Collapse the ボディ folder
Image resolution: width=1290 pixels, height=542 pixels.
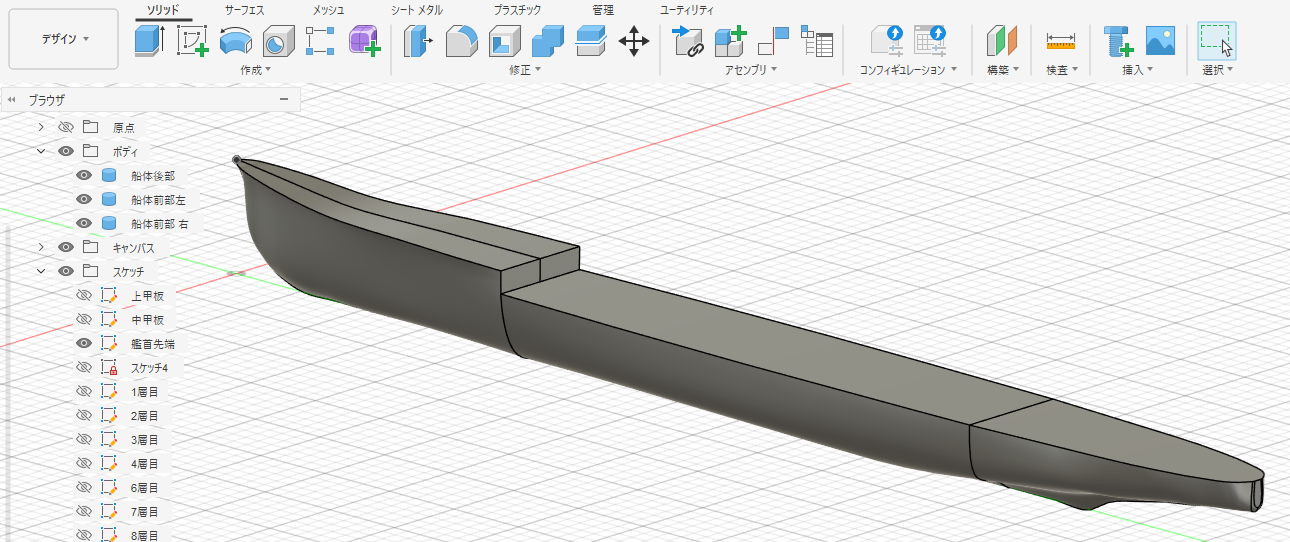coord(41,151)
